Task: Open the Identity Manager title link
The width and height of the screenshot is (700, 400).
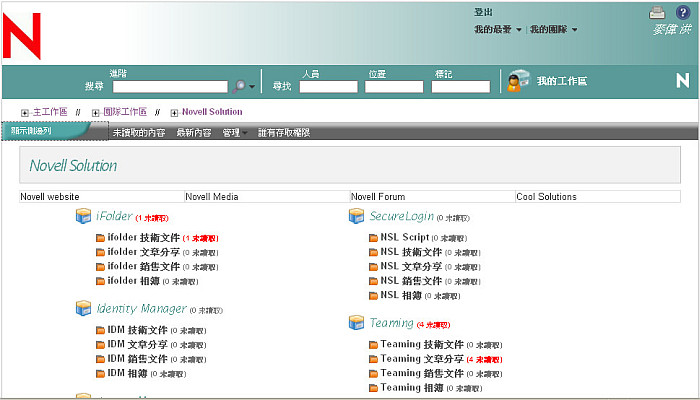Action: [x=142, y=308]
